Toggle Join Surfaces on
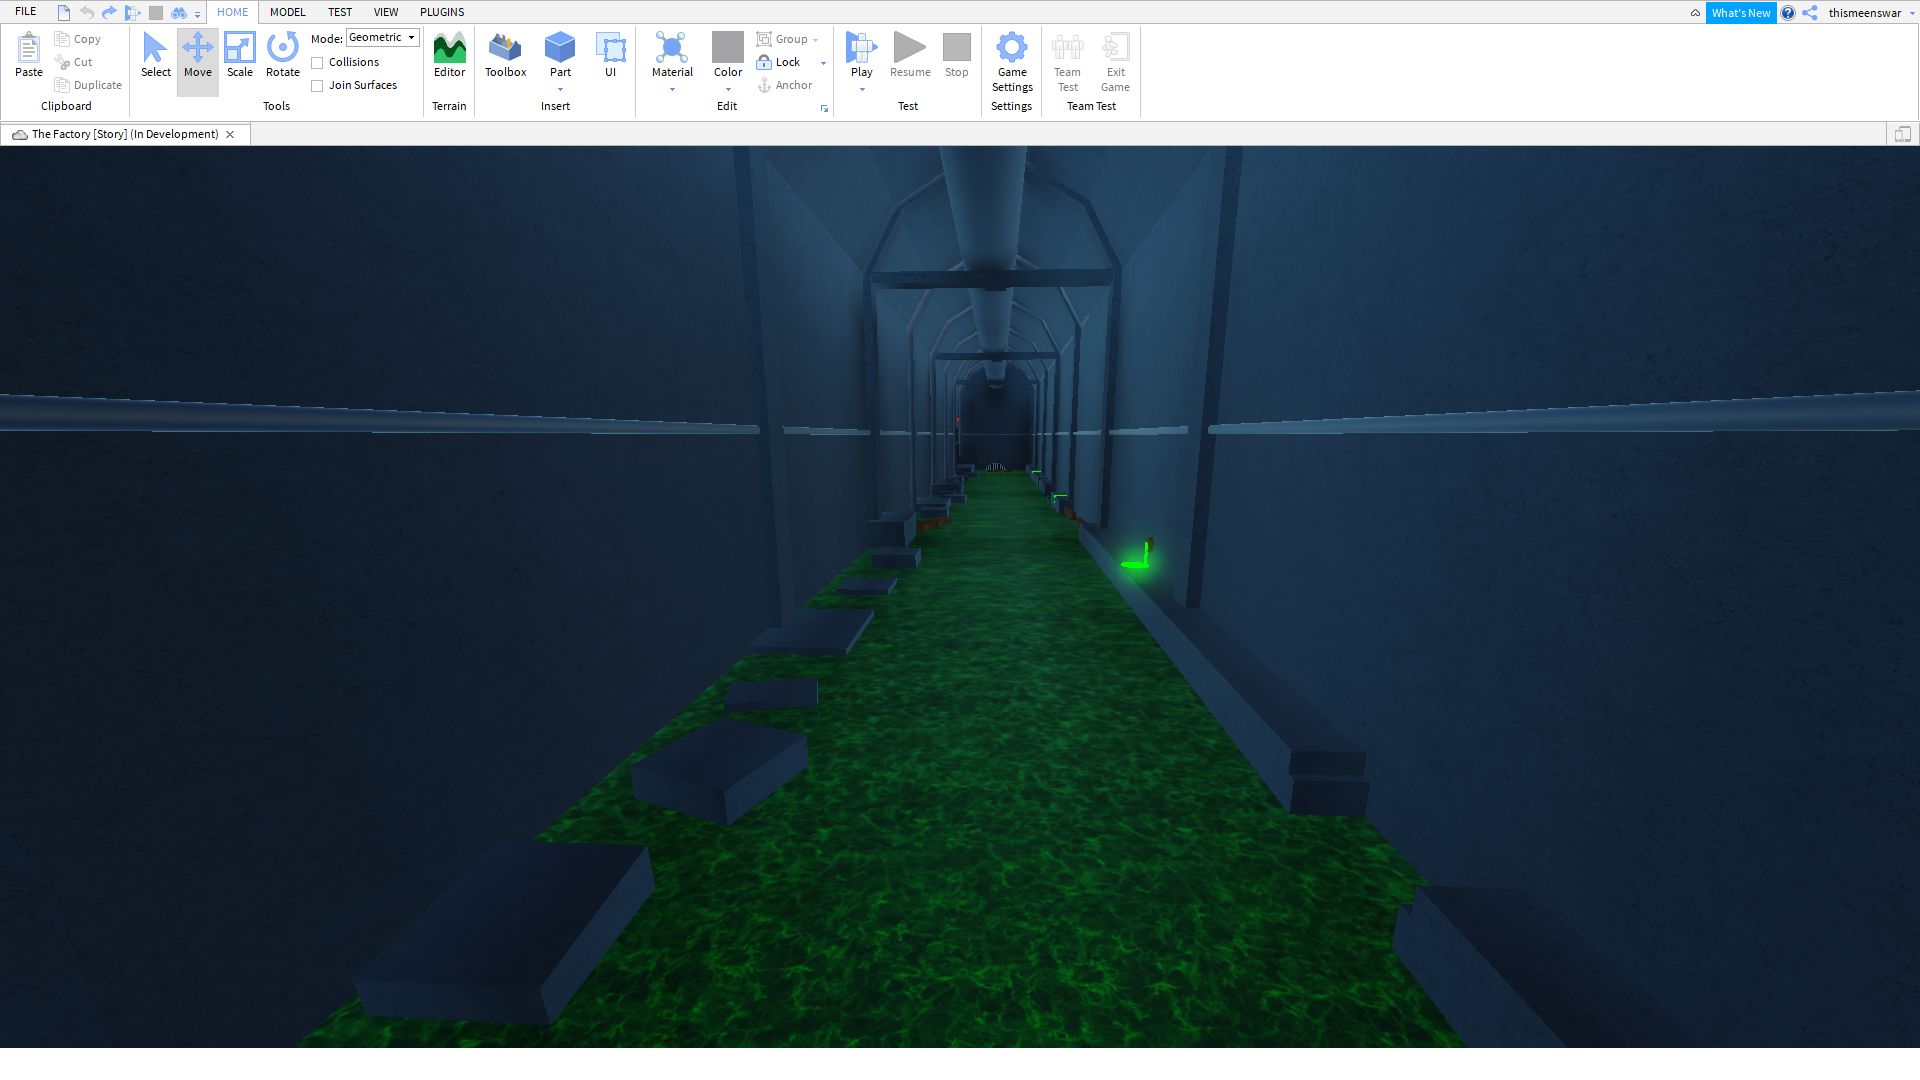 [x=317, y=85]
